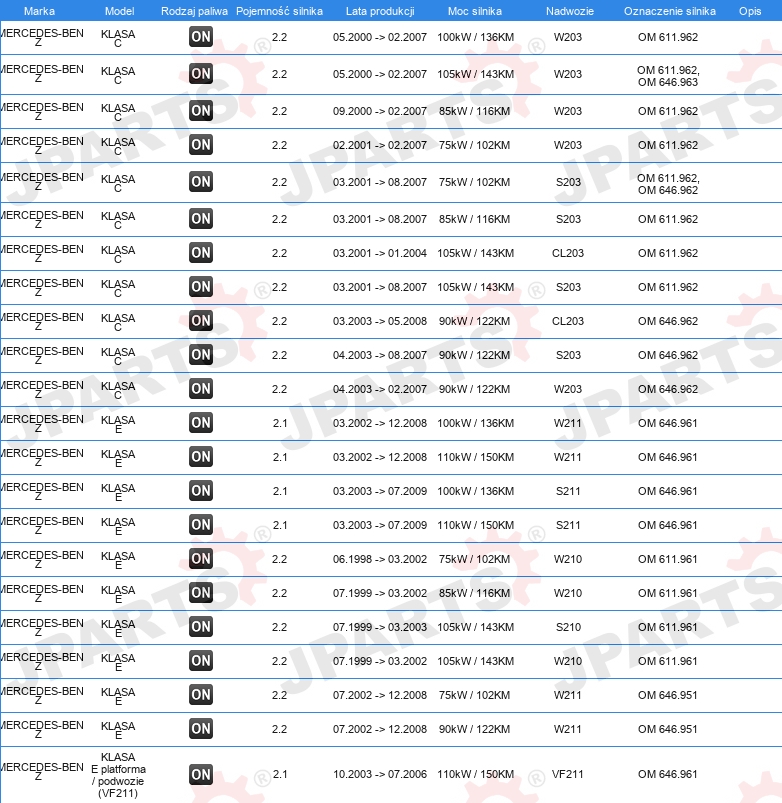Select the production years '06.1998 -> 03.2002'

pyautogui.click(x=379, y=559)
